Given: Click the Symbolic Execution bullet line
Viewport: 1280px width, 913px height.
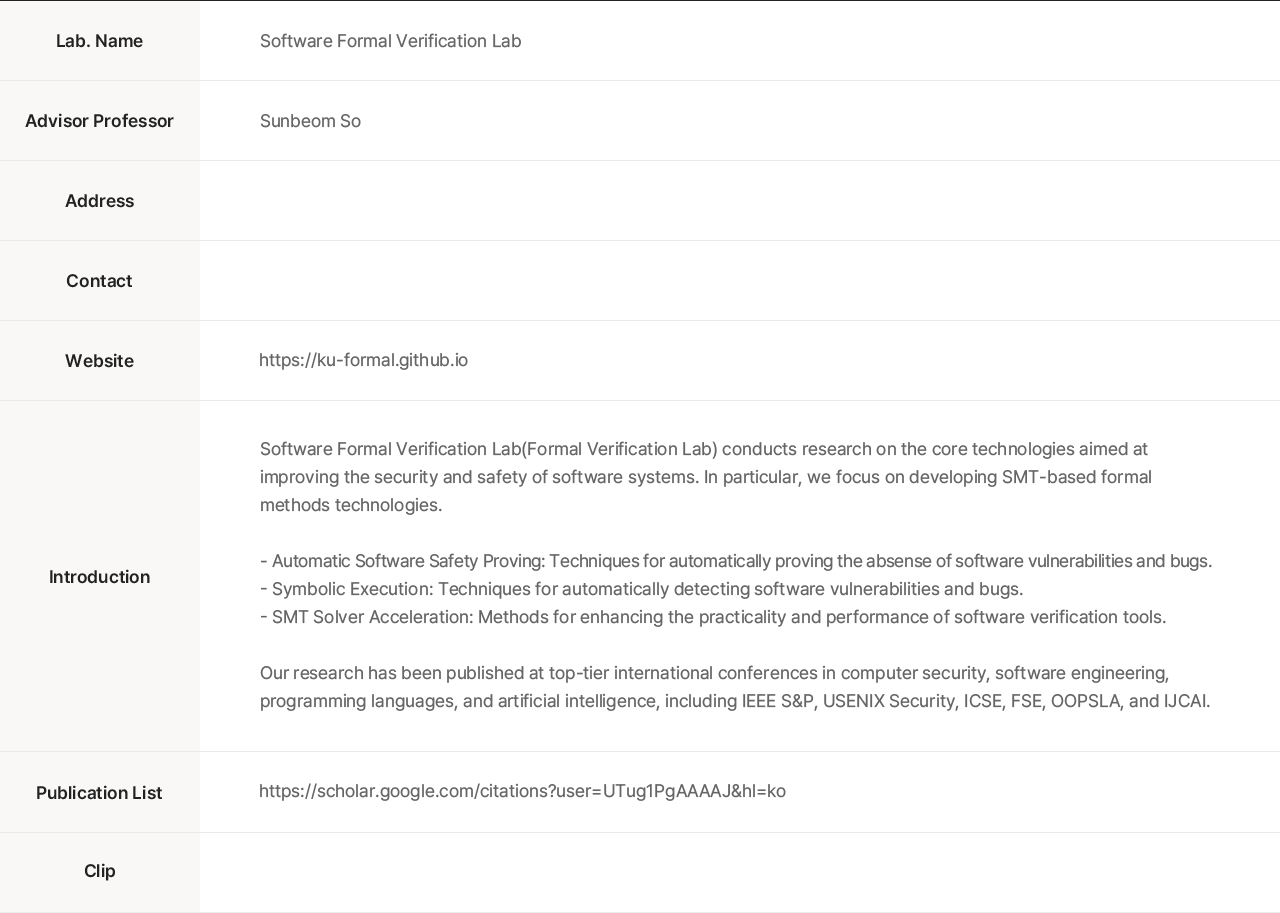Looking at the screenshot, I should (641, 589).
